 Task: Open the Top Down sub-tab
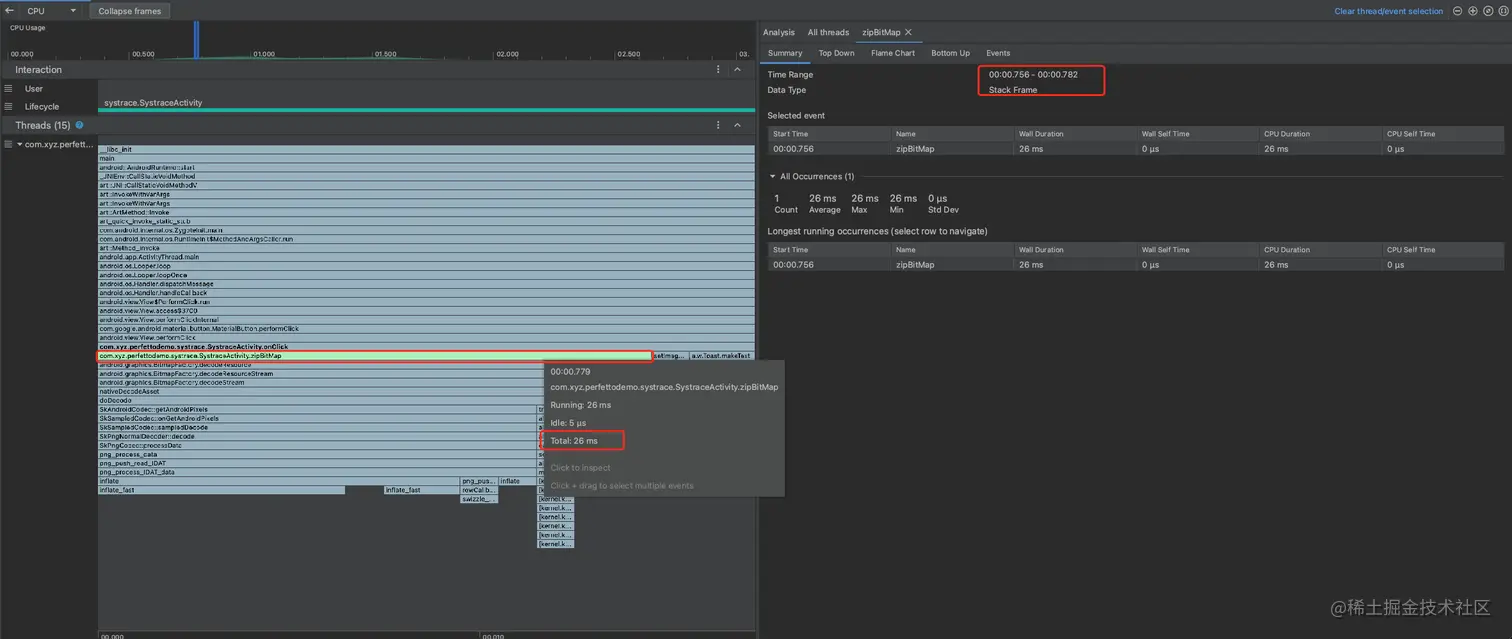[x=836, y=53]
